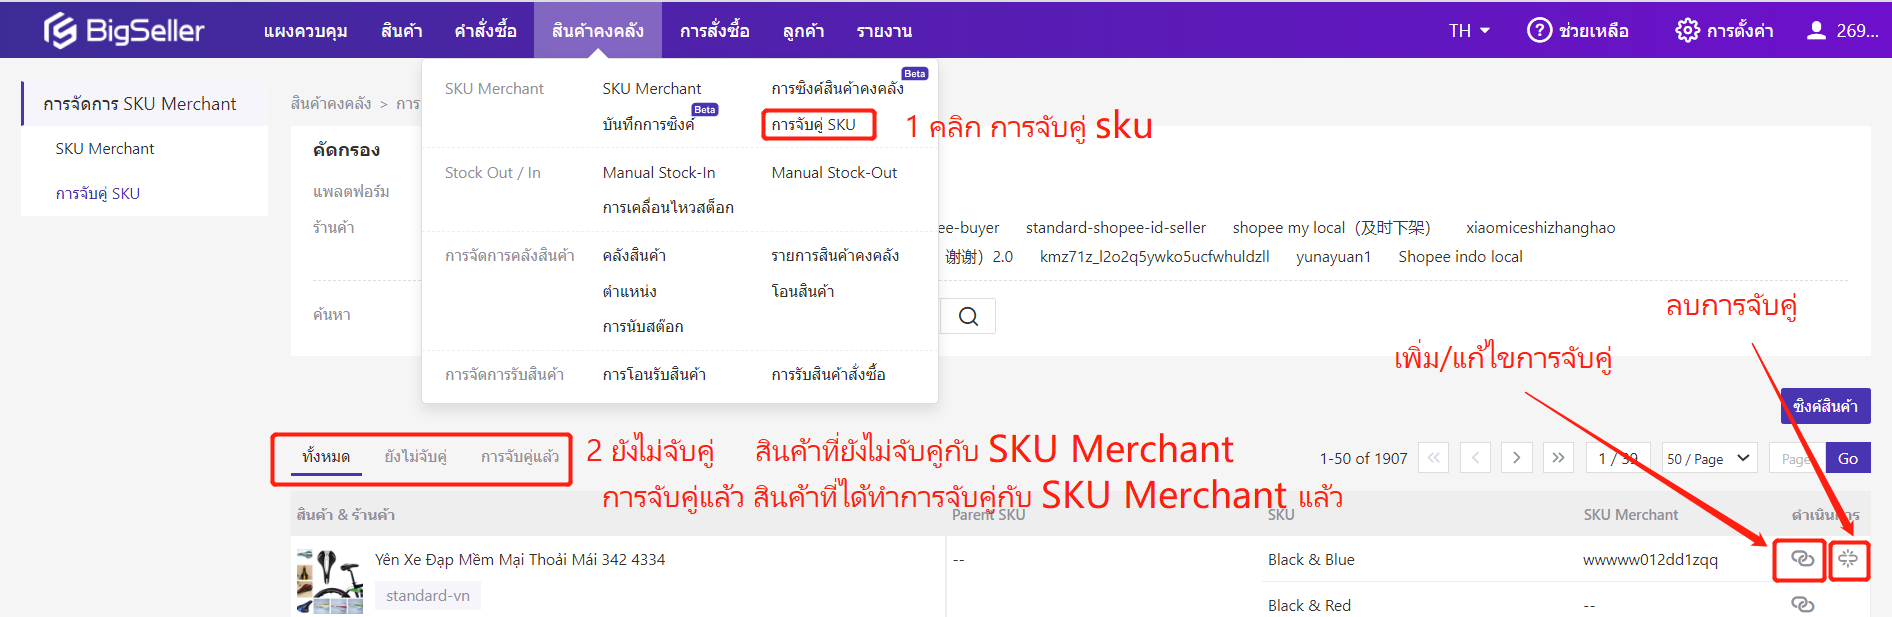Go to next page arrow
The width and height of the screenshot is (1892, 617).
[x=1517, y=458]
